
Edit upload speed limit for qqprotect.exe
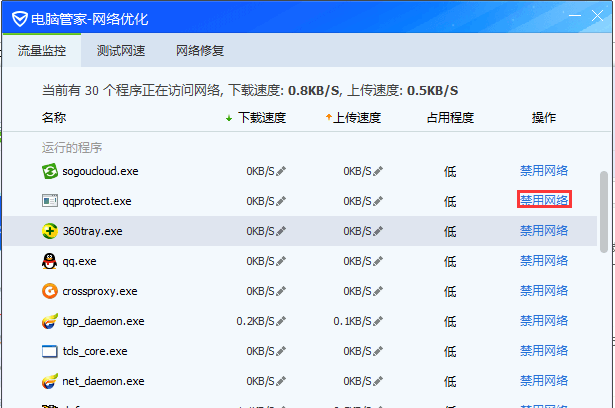[378, 201]
